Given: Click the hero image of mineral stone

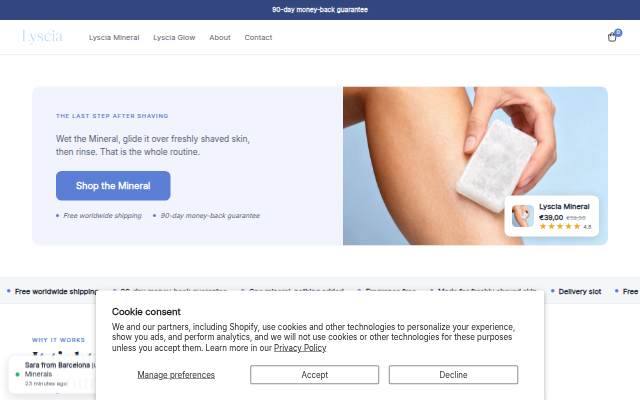Looking at the screenshot, I should [x=475, y=166].
